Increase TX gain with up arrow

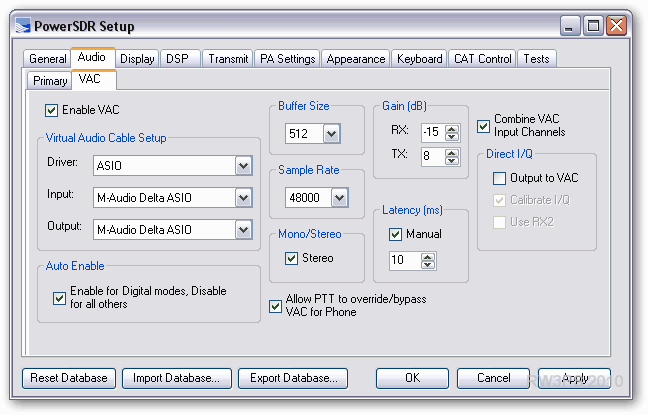pos(452,153)
